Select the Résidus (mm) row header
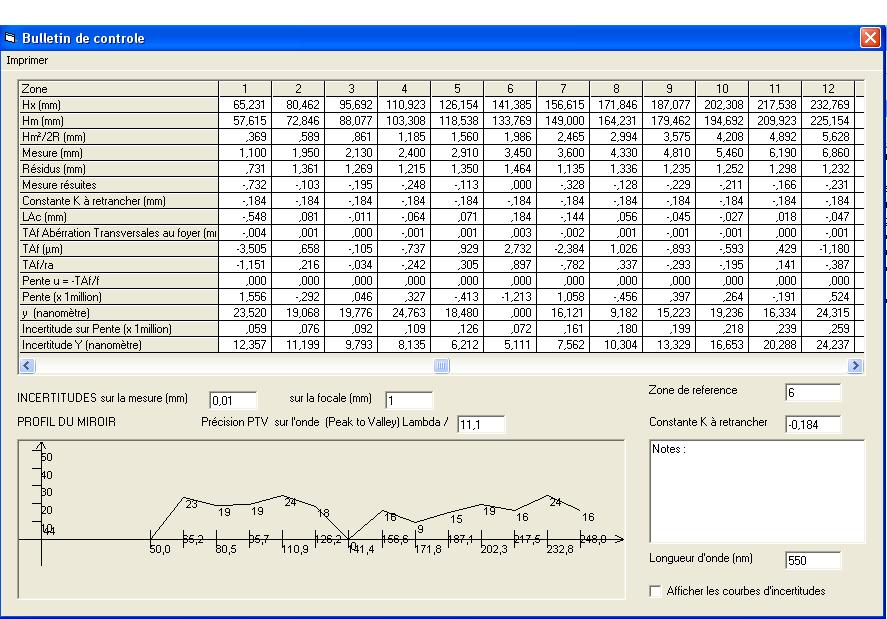The image size is (887, 619). click(119, 169)
